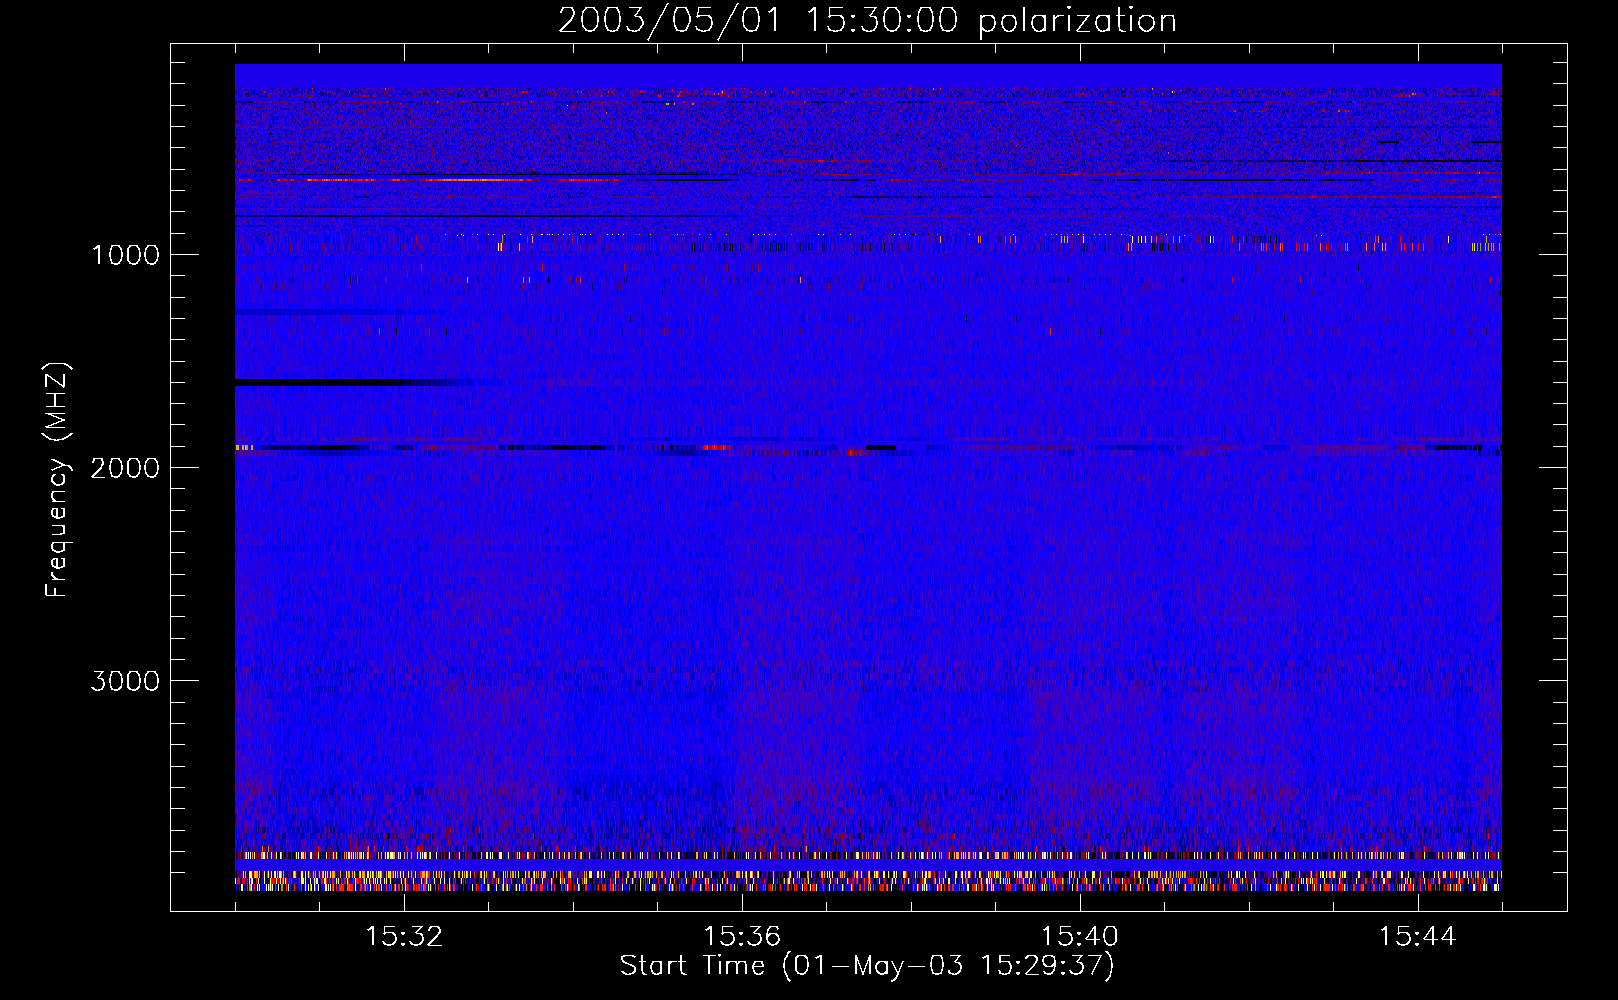Click the 'Start Time (01-May-03 15:29:37)' label

[x=867, y=966]
